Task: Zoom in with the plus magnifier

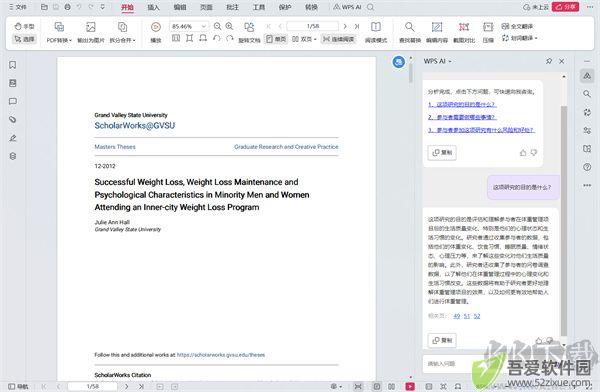Action: pyautogui.click(x=229, y=26)
